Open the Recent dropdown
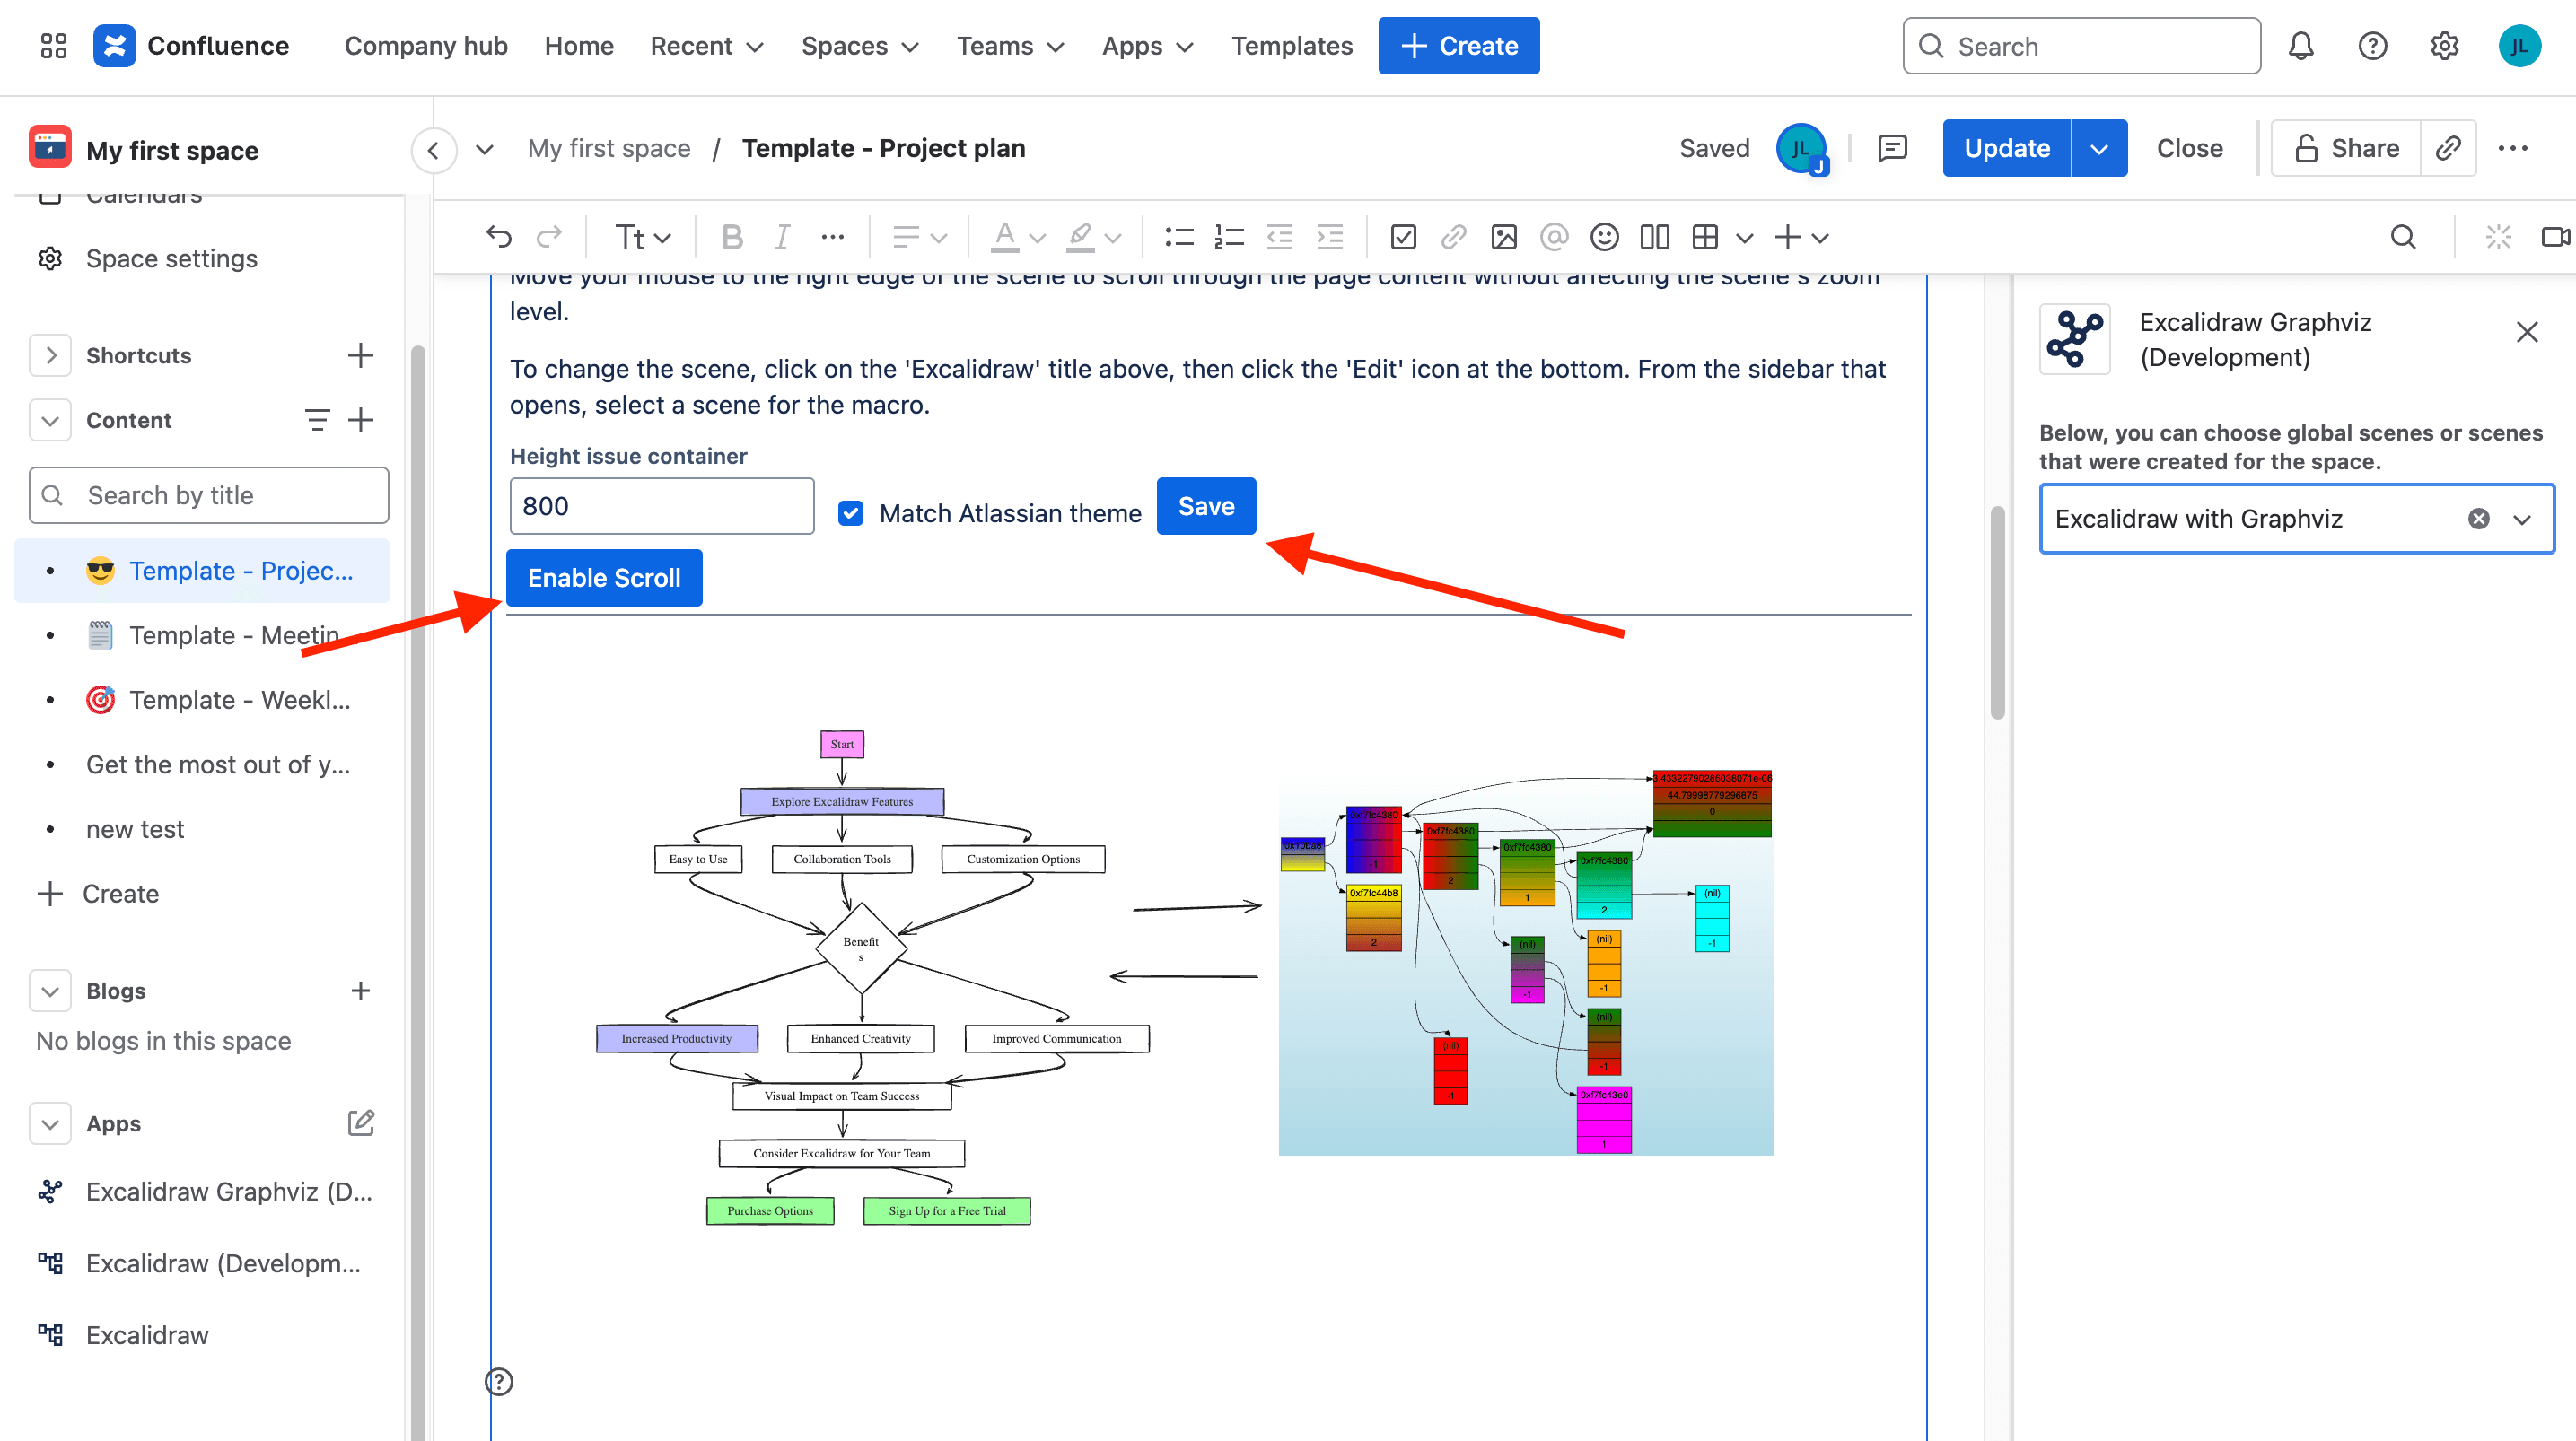 (x=707, y=46)
